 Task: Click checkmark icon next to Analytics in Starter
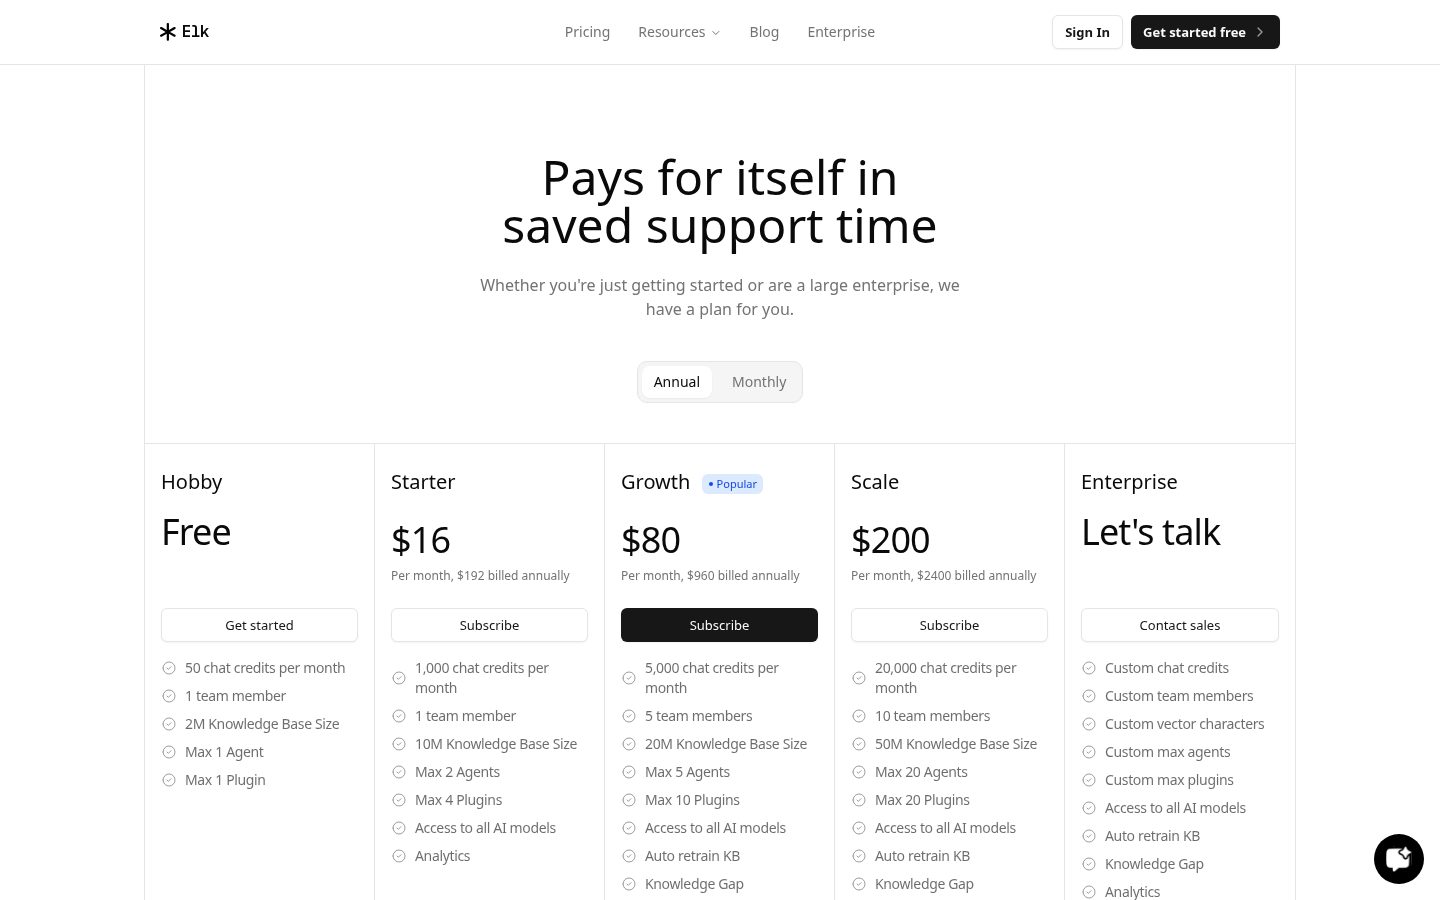[x=399, y=856]
